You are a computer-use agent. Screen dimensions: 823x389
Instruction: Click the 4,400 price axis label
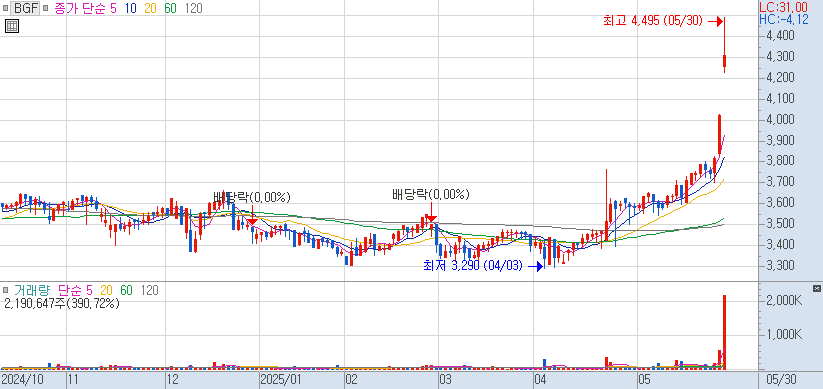point(780,36)
